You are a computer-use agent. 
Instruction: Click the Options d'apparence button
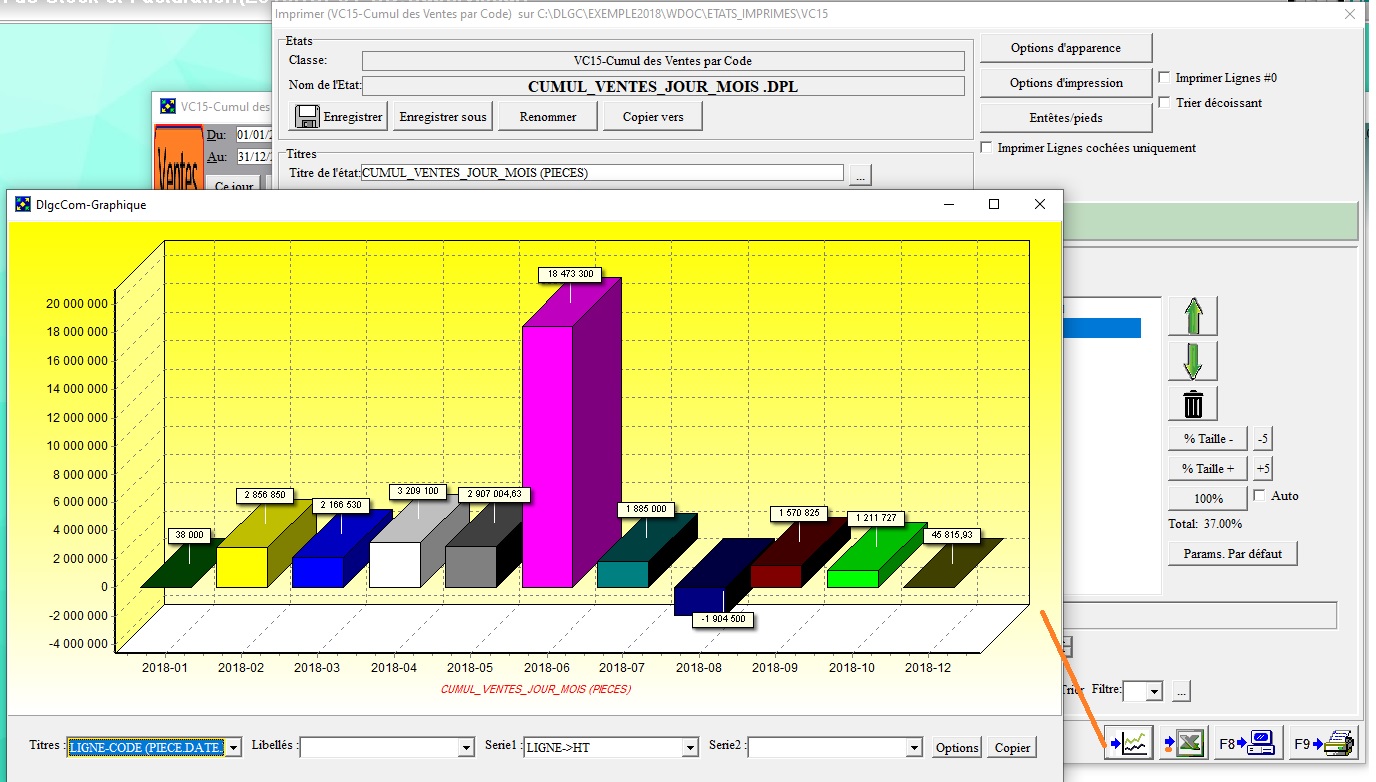(1065, 48)
